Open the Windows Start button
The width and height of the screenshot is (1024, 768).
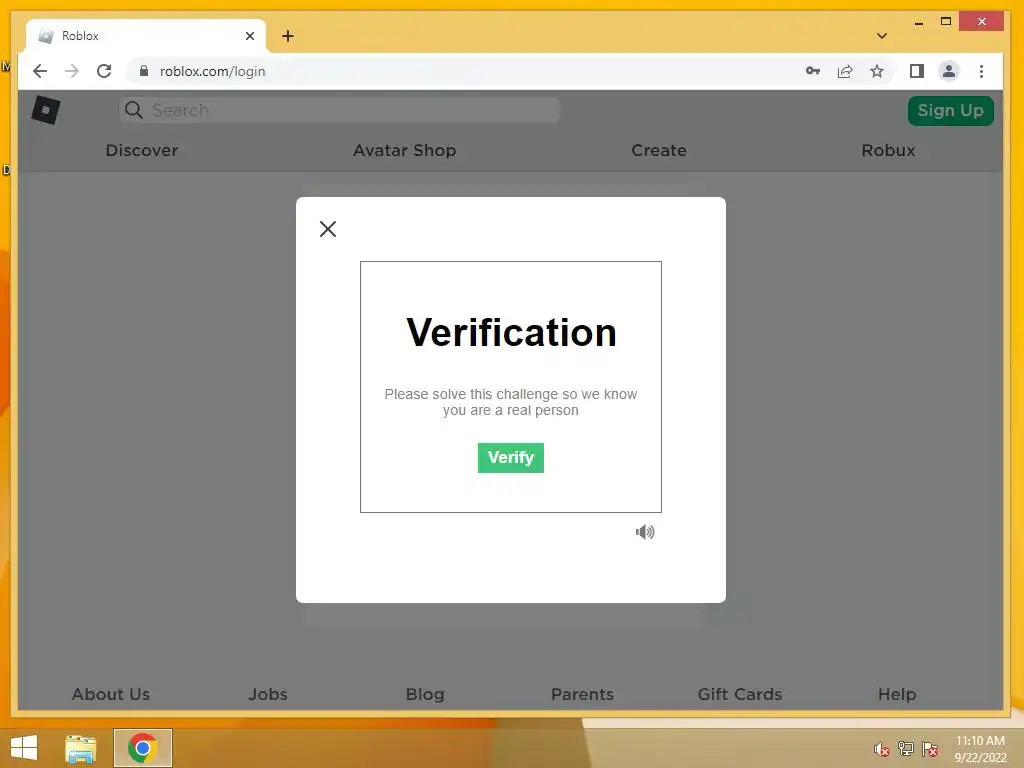point(24,748)
